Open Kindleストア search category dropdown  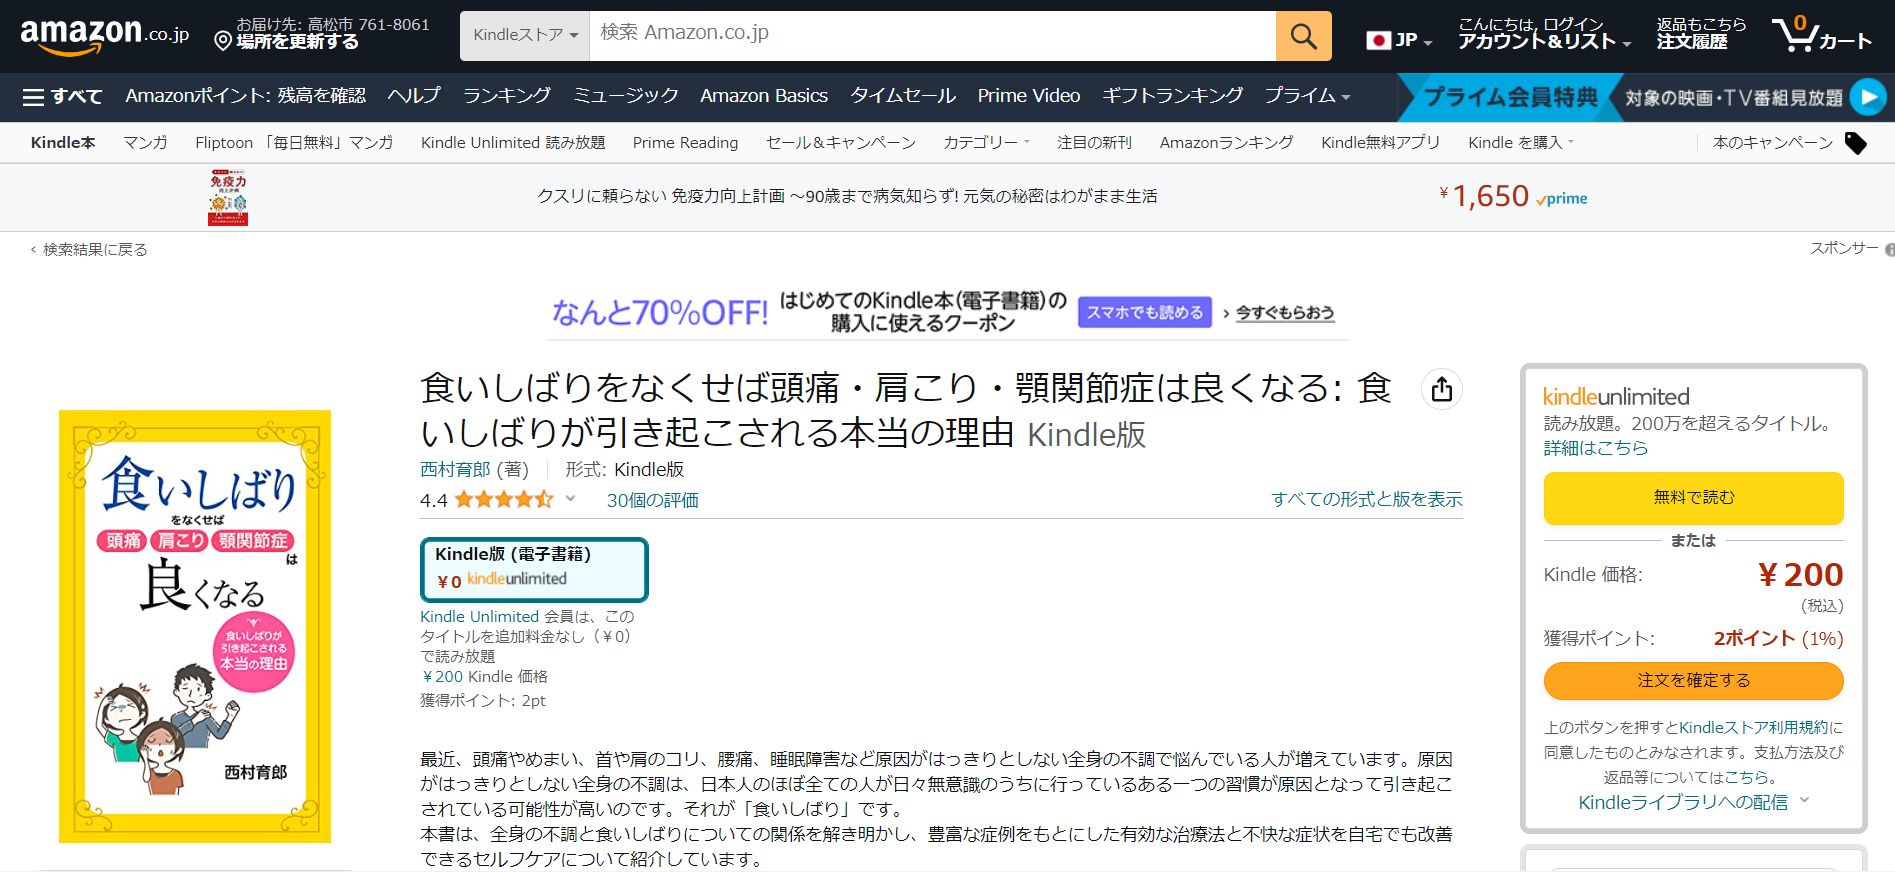click(x=525, y=35)
